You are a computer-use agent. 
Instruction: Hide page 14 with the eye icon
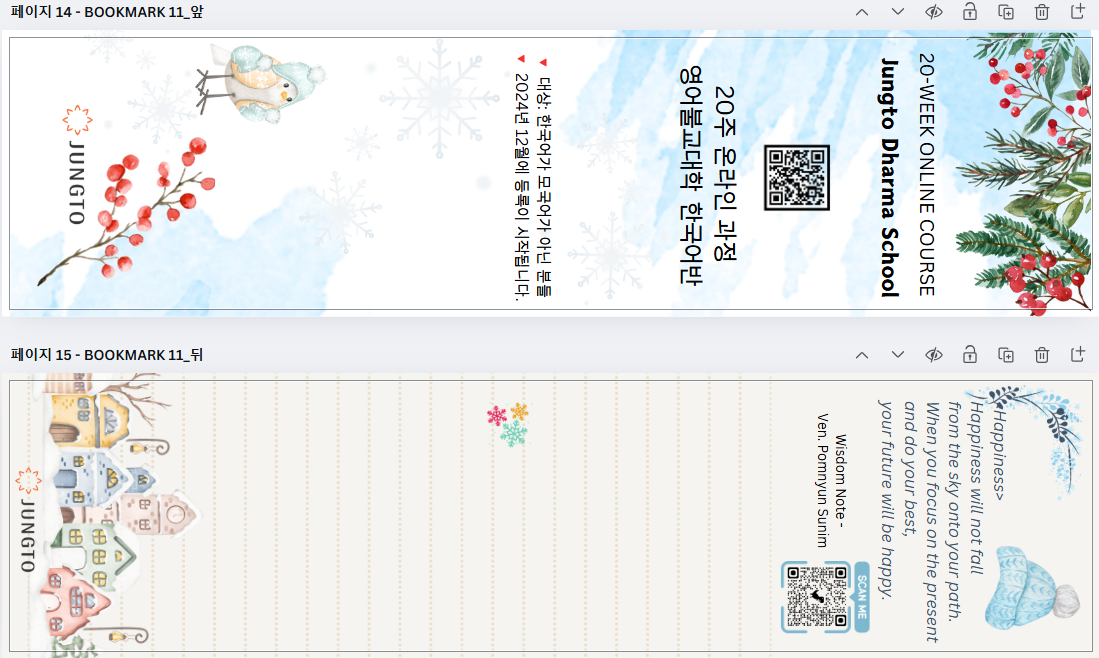tap(934, 12)
